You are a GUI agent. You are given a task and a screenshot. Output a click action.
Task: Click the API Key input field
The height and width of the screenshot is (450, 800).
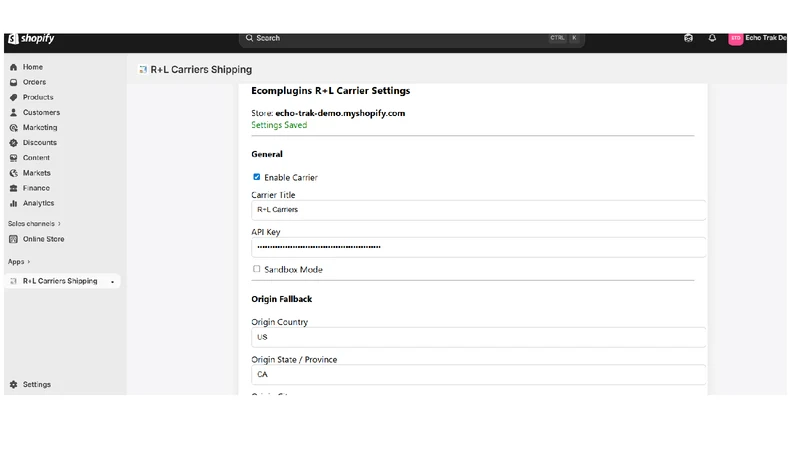point(479,247)
